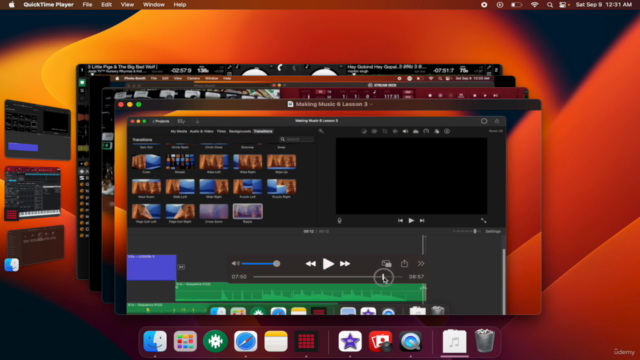Toggle remaining time display 08:57
This screenshot has height=360, width=640.
[416, 277]
